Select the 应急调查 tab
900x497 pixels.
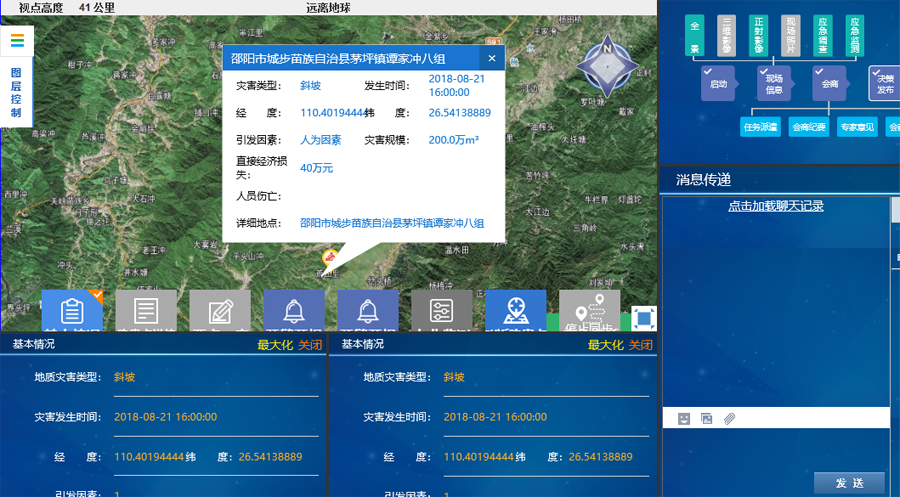(x=822, y=35)
